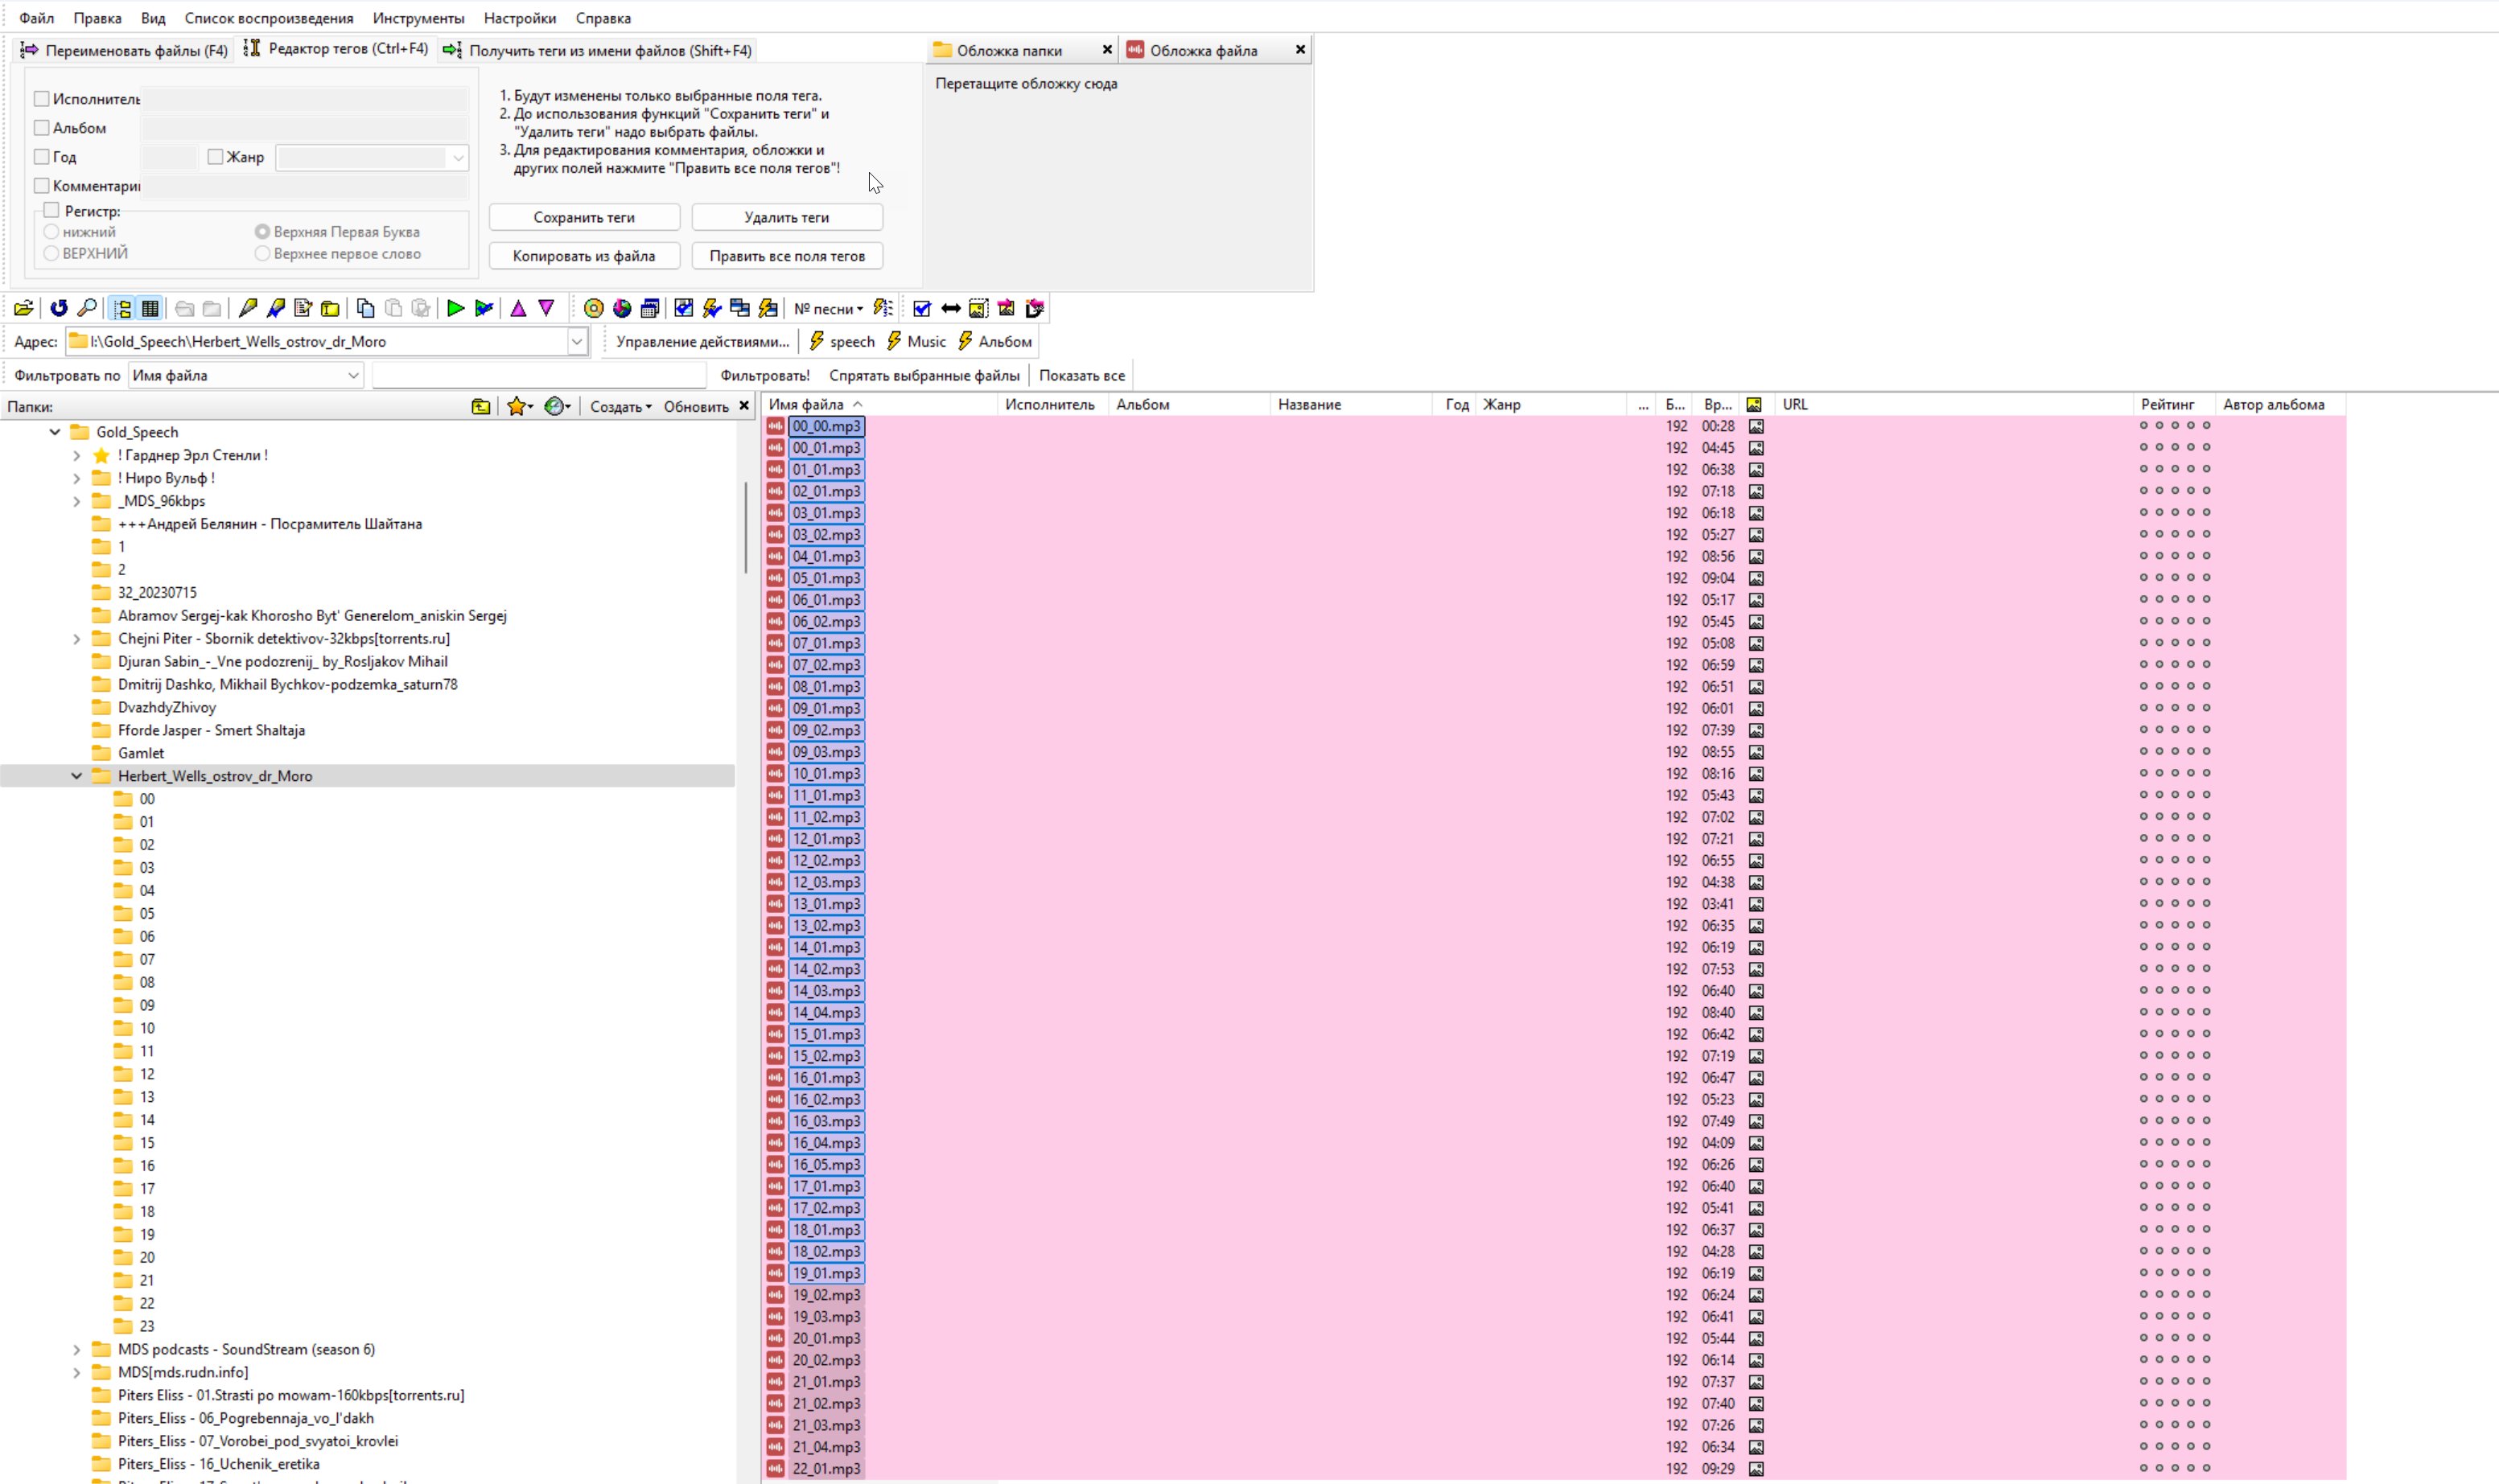Click Править все поля тегов button
This screenshot has width=2499, height=1484.
(787, 256)
